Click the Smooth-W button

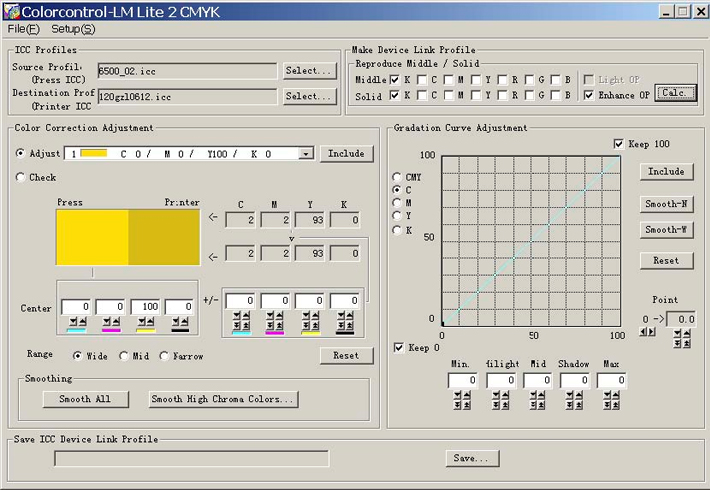tap(667, 230)
